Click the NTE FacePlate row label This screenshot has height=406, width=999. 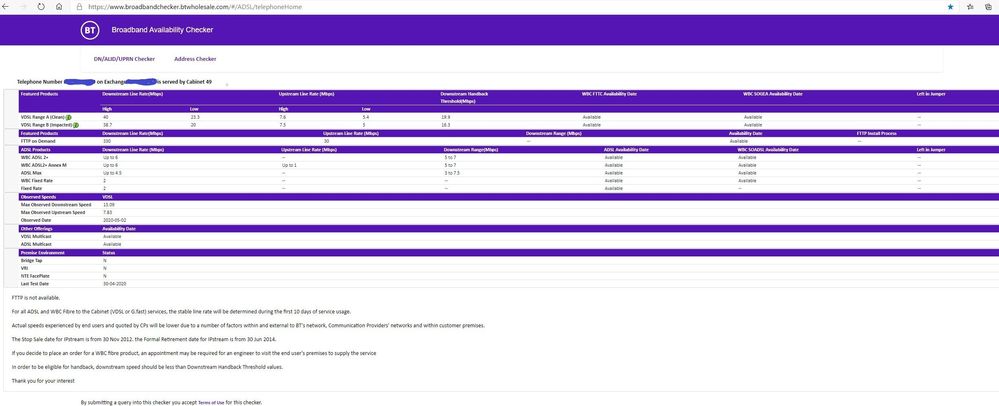tap(34, 276)
